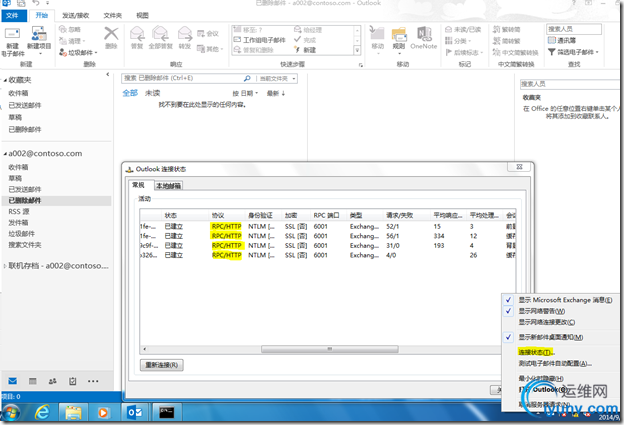
Task: Toggle 显示网络连接更改 menu option
Action: (547, 322)
